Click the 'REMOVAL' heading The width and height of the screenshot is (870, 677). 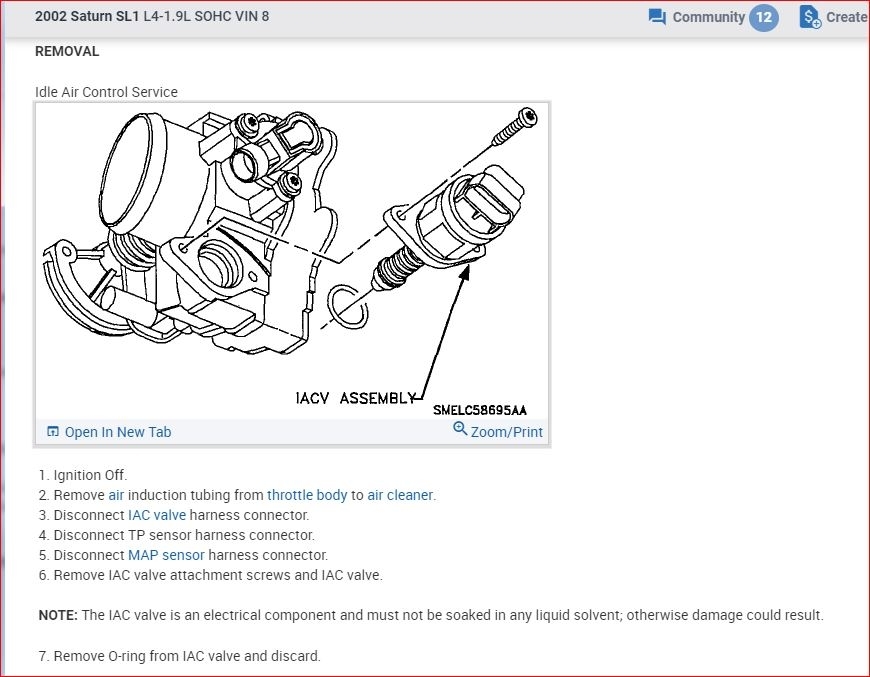(x=67, y=51)
